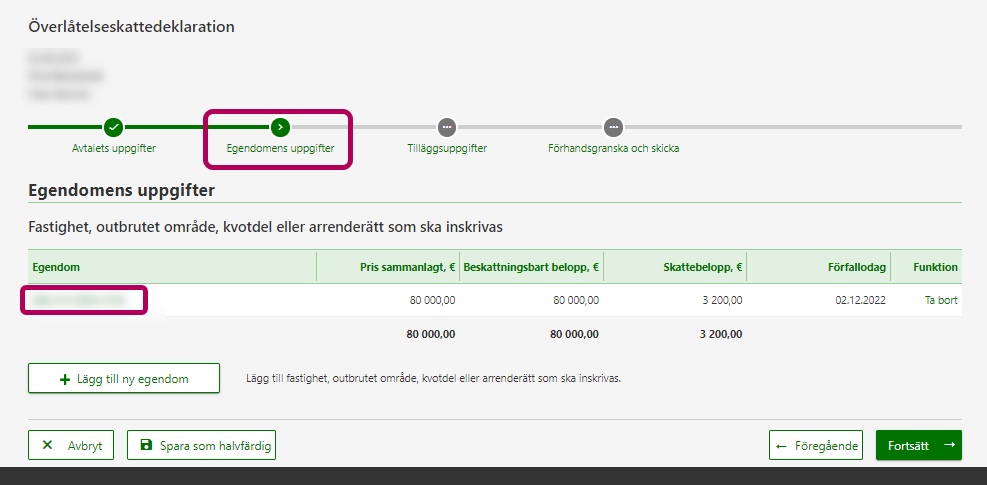Open the Förhandsgranska och skicka step label
987x485 pixels.
click(613, 149)
